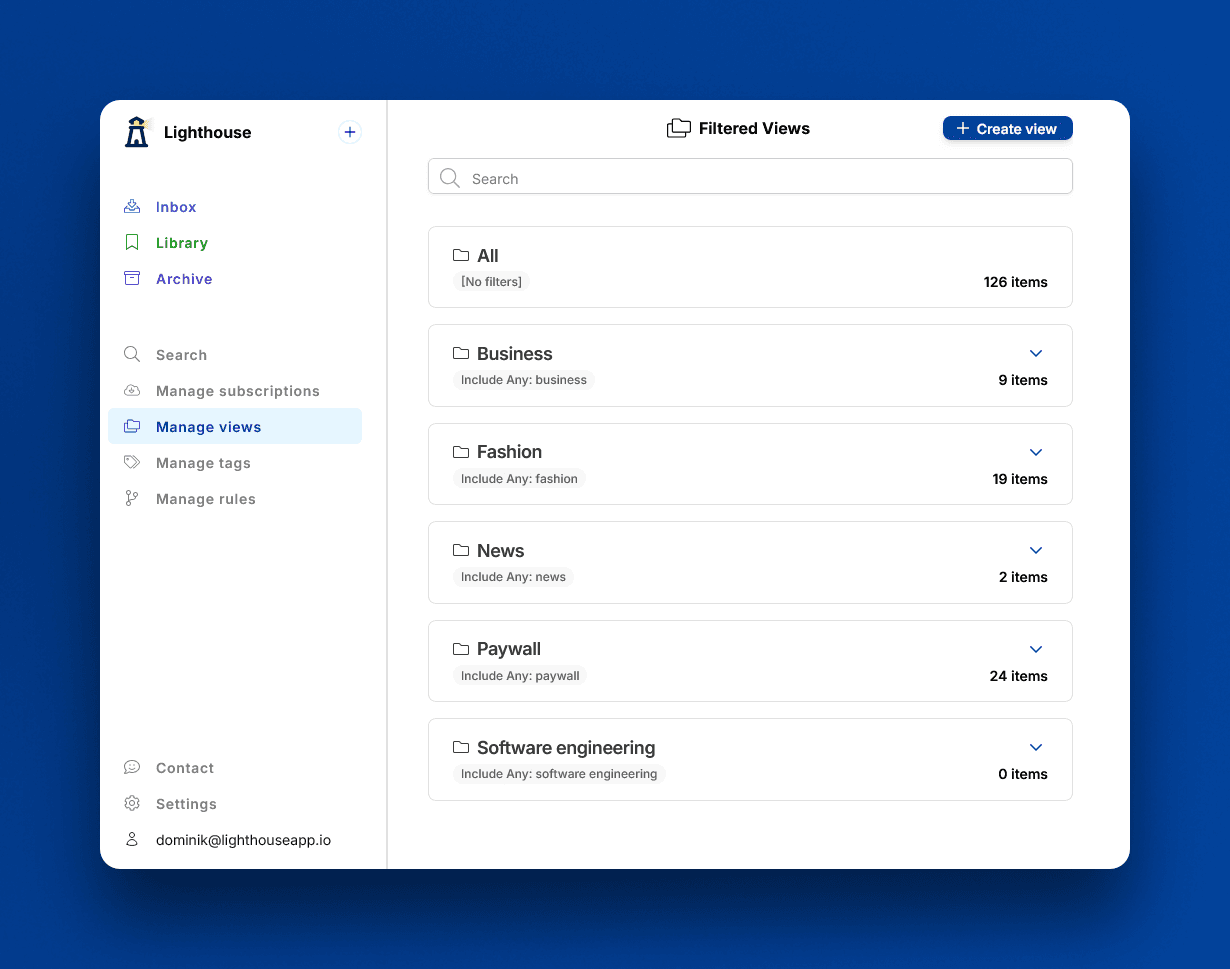The width and height of the screenshot is (1230, 969).
Task: Open the Software engineering chevron dropdown
Action: 1036,748
